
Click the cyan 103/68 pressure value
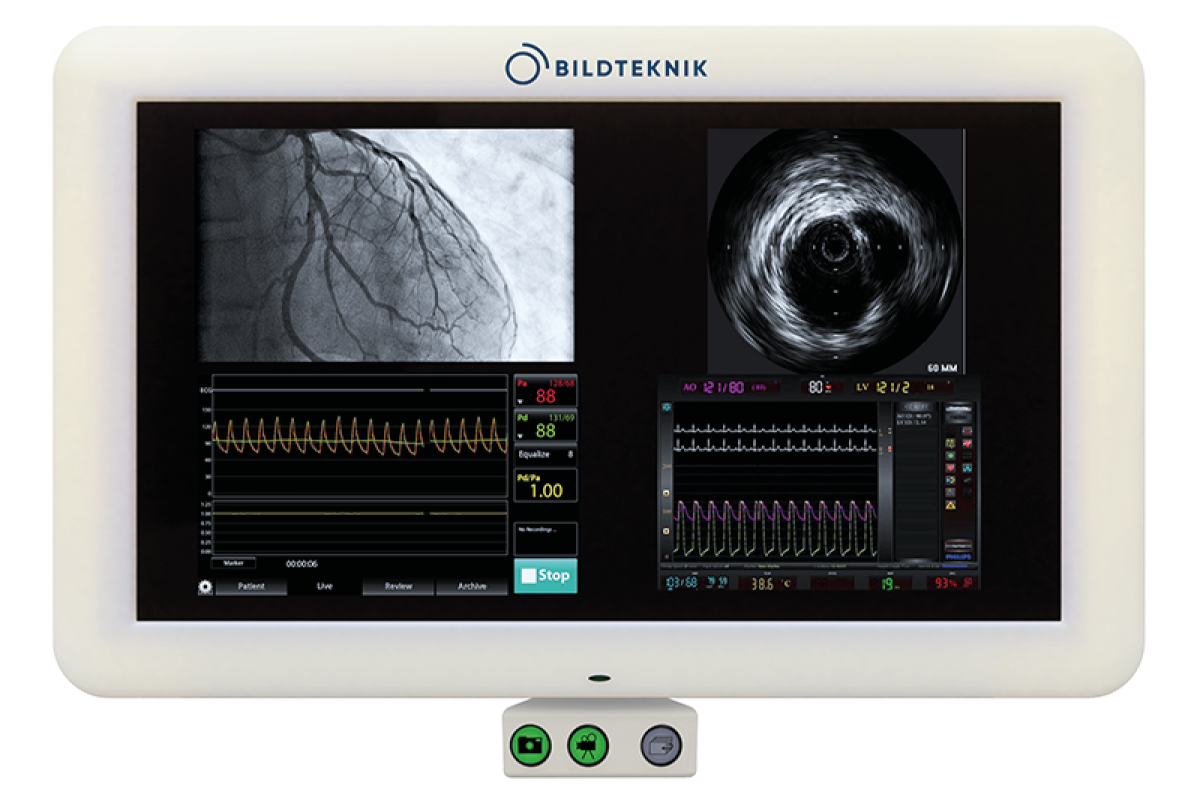[683, 583]
